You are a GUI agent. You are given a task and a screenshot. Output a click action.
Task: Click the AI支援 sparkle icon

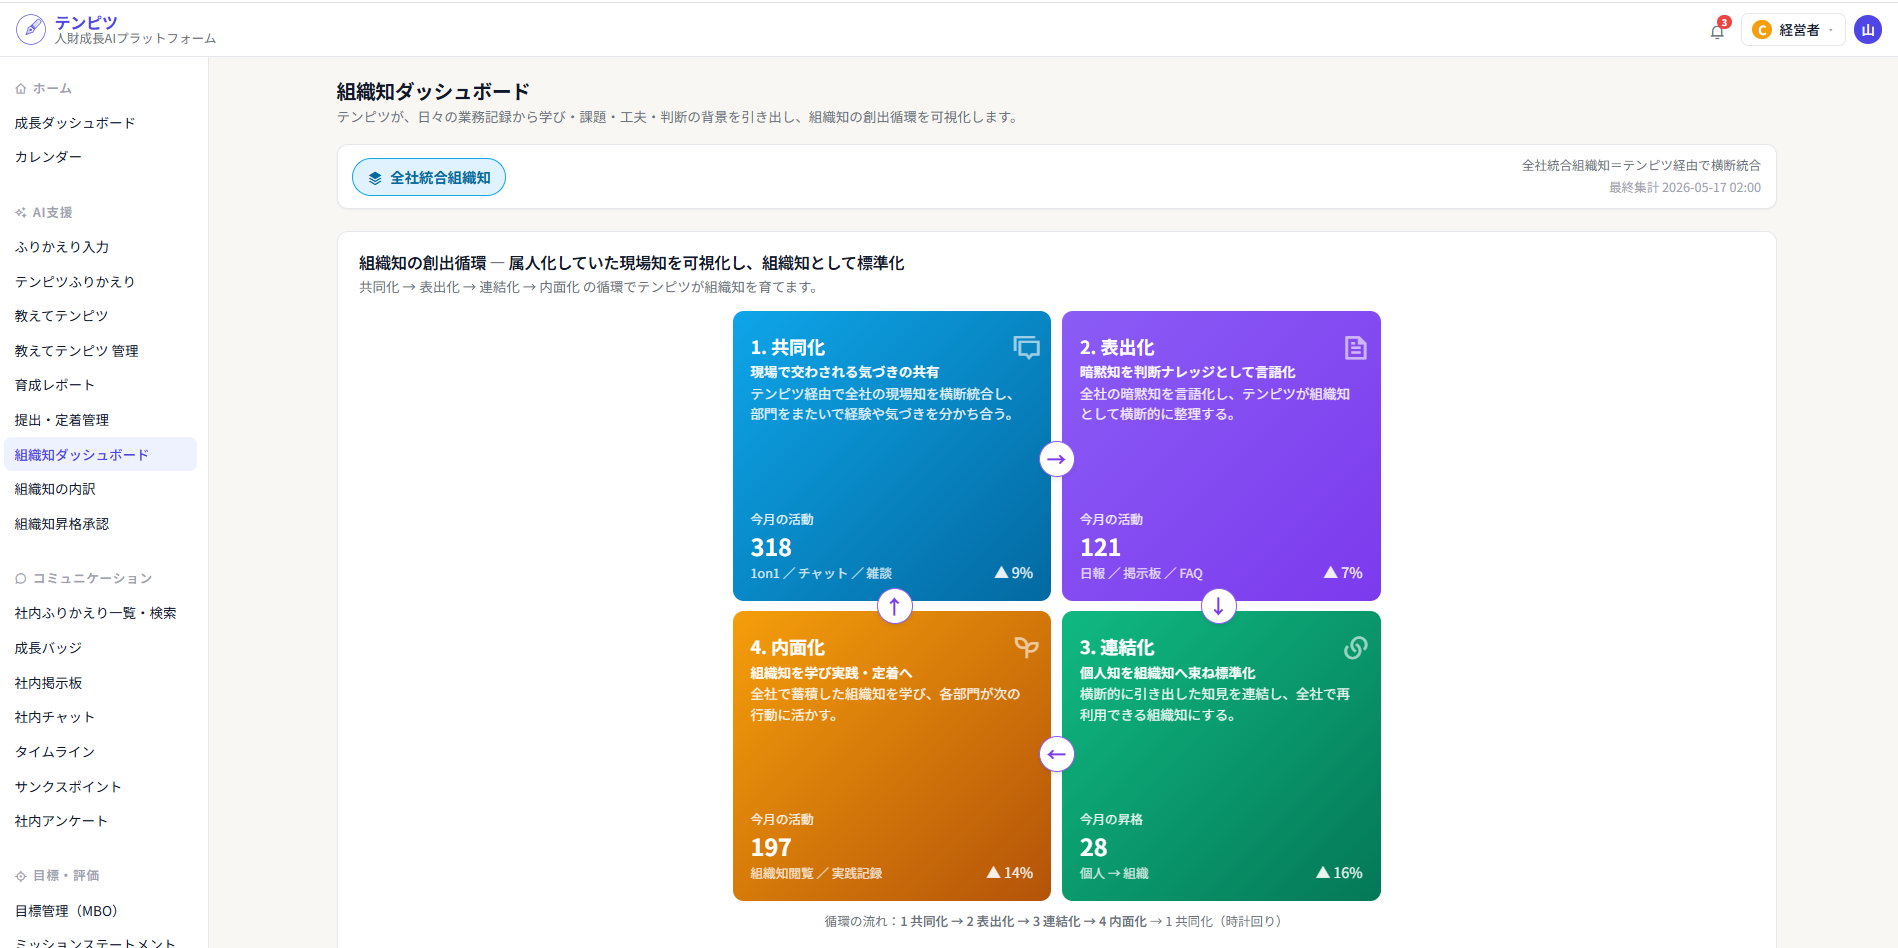coord(21,213)
